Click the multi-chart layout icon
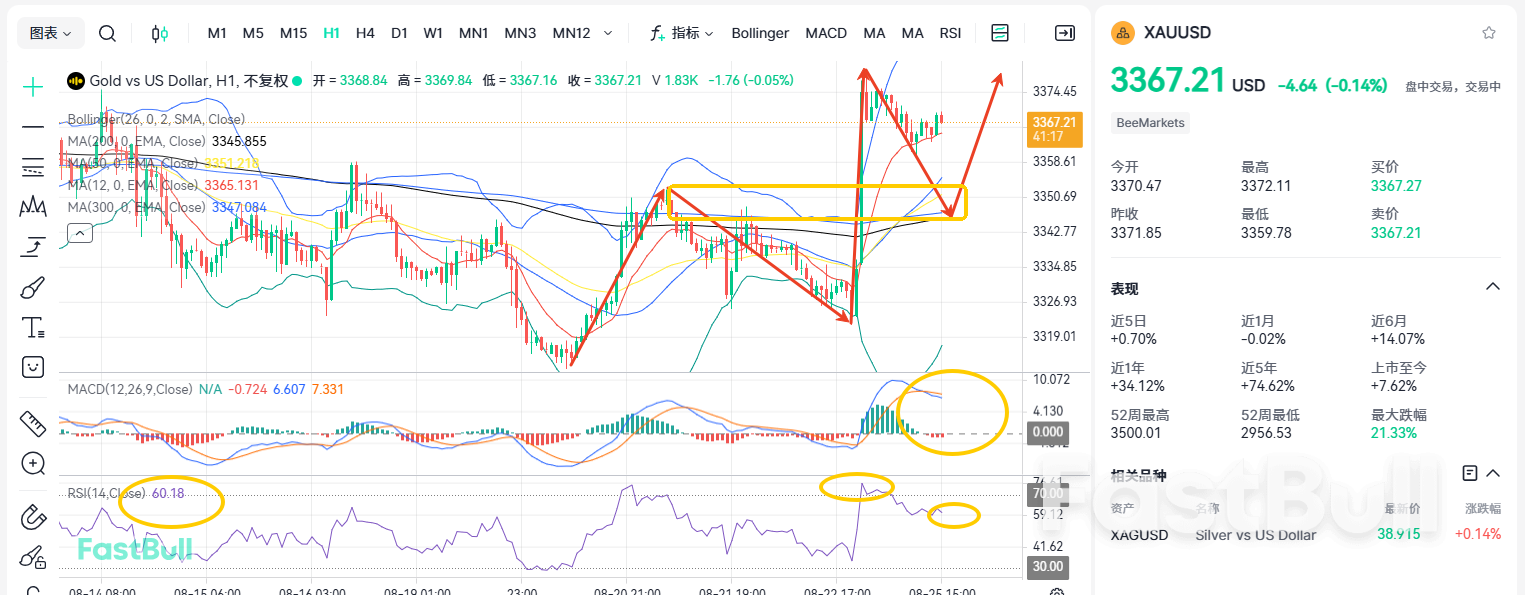This screenshot has width=1525, height=595. pos(1000,33)
